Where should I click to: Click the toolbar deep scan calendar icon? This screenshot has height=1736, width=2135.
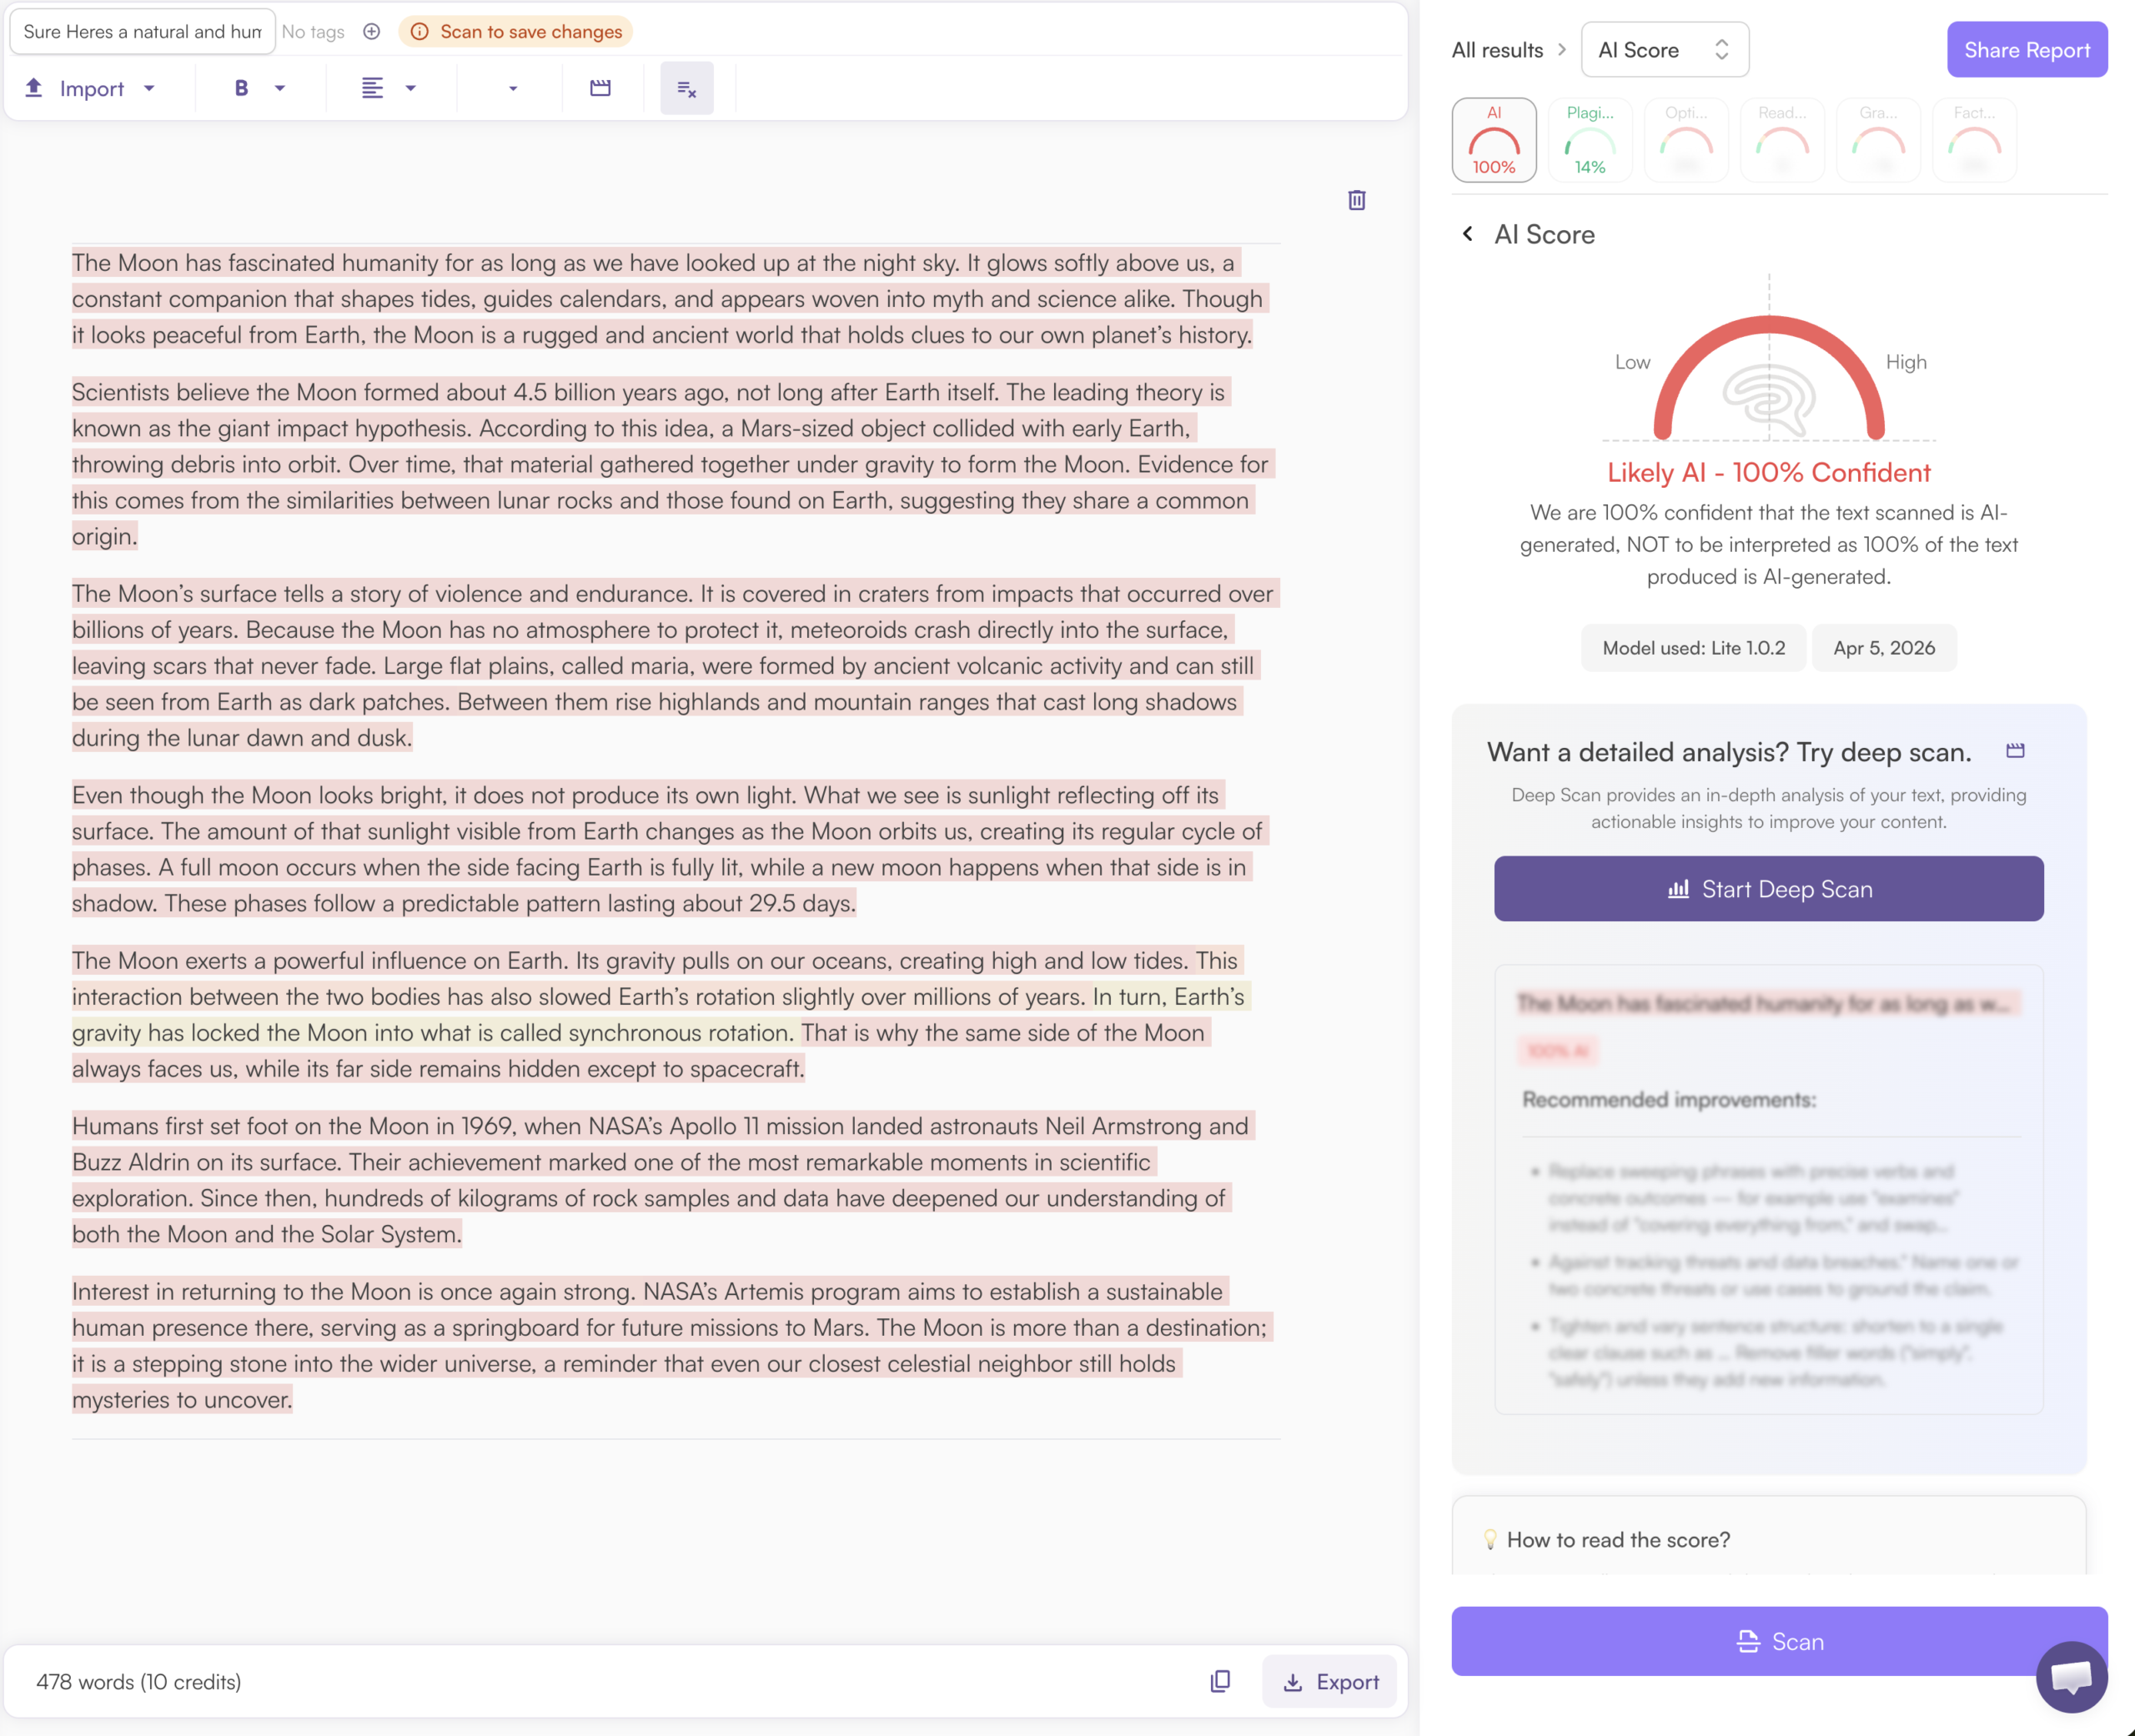[x=600, y=89]
